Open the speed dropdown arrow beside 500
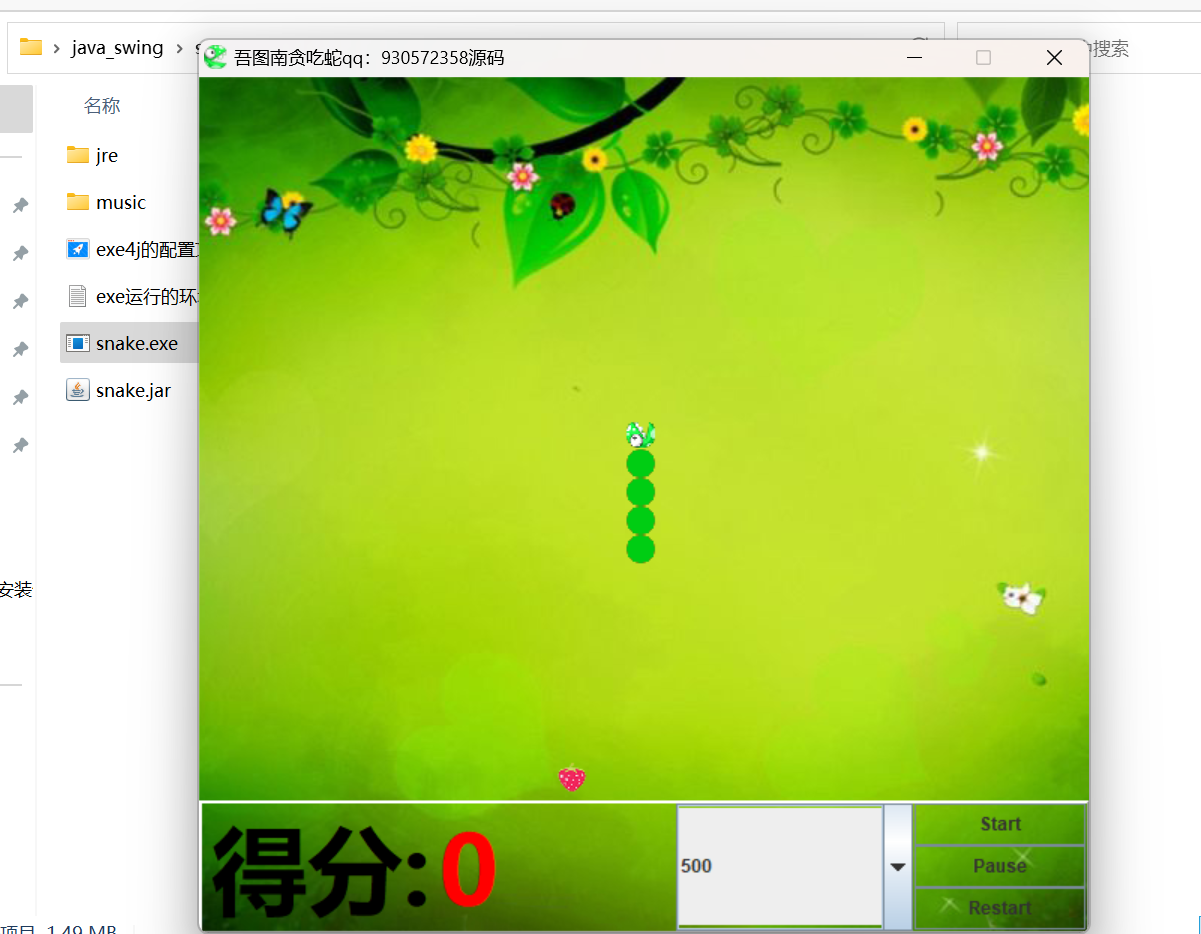1201x934 pixels. coord(897,866)
